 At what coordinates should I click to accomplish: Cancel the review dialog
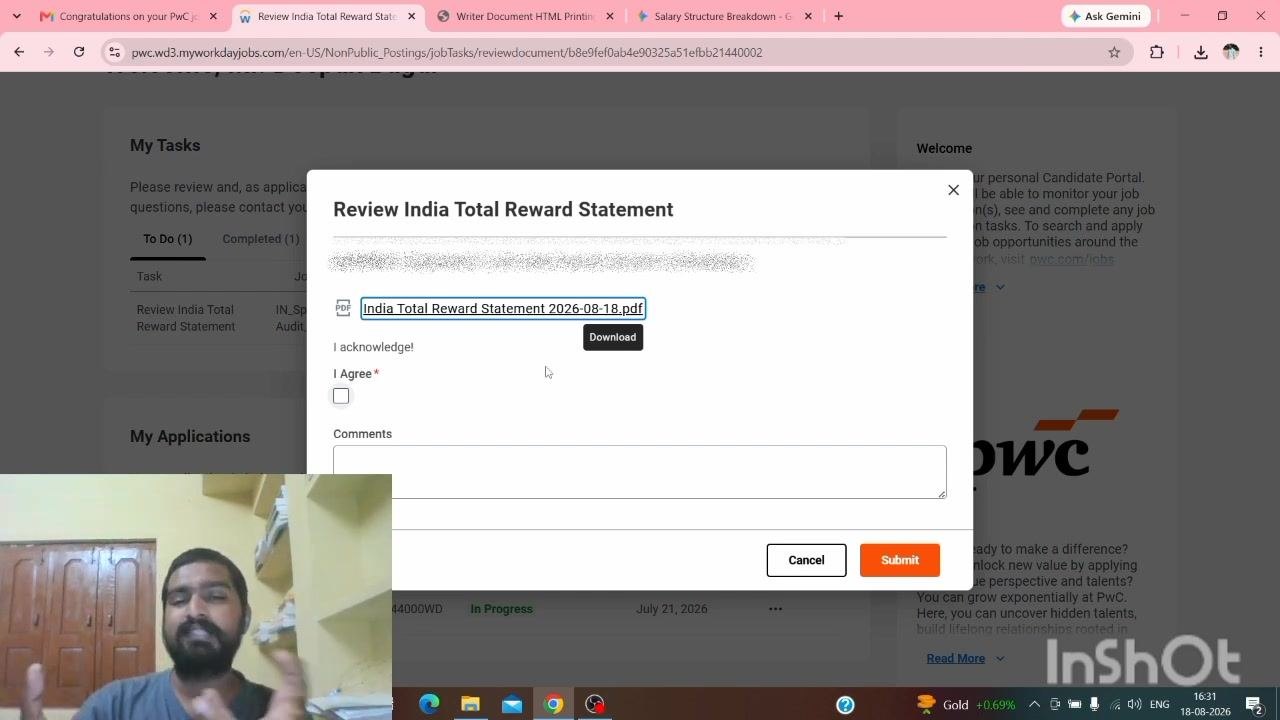806,560
